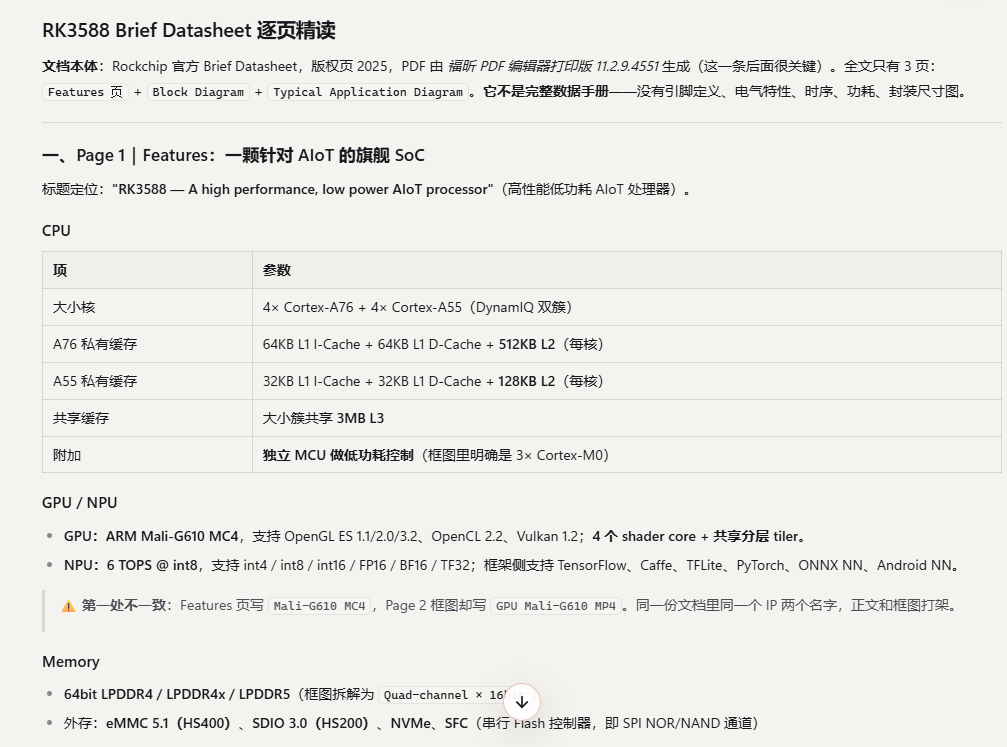Click the italic text 福昕 PDF 编辑器打印版 11.2.9.4551
This screenshot has height=747, width=1007.
[x=554, y=66]
